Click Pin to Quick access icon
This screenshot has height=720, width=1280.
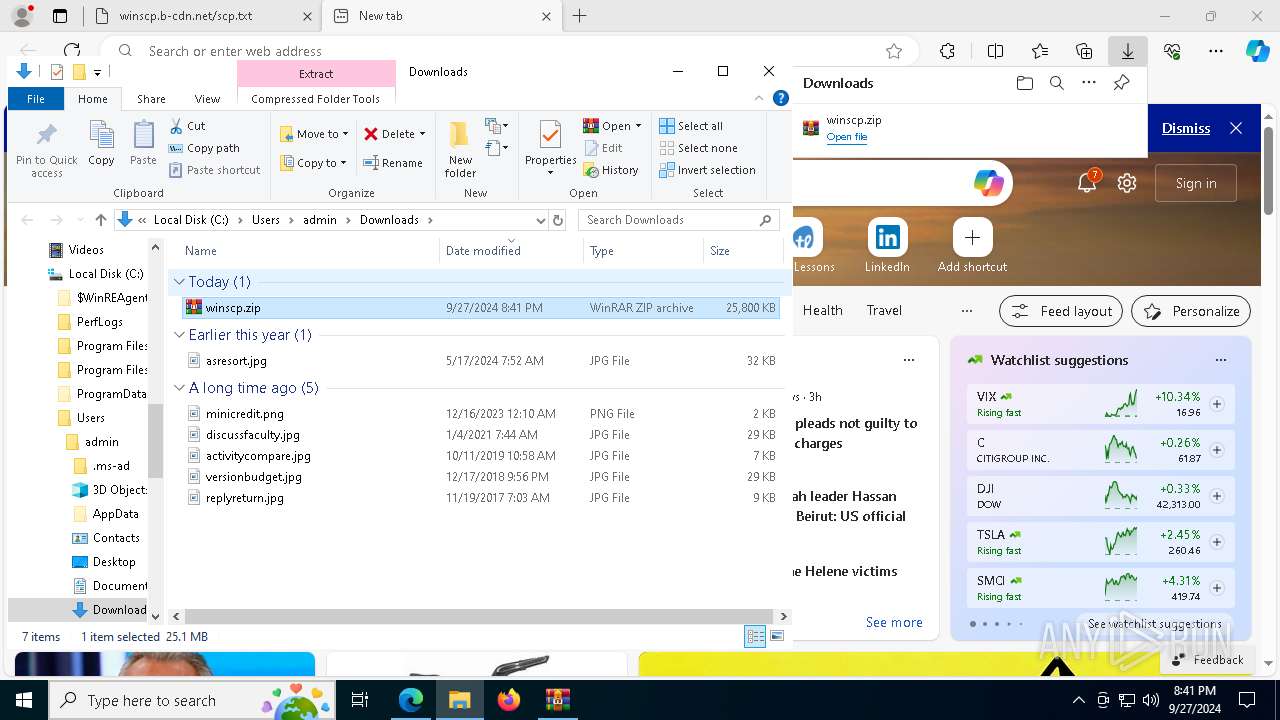point(46,150)
